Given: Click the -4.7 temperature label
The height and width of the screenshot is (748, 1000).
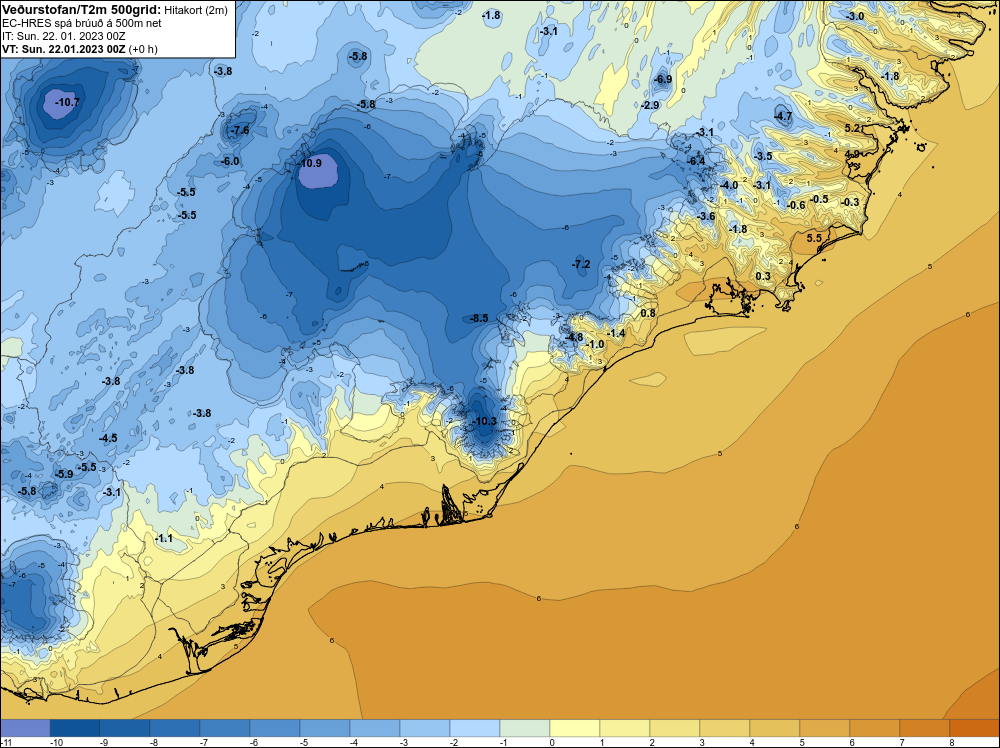Looking at the screenshot, I should click(783, 116).
